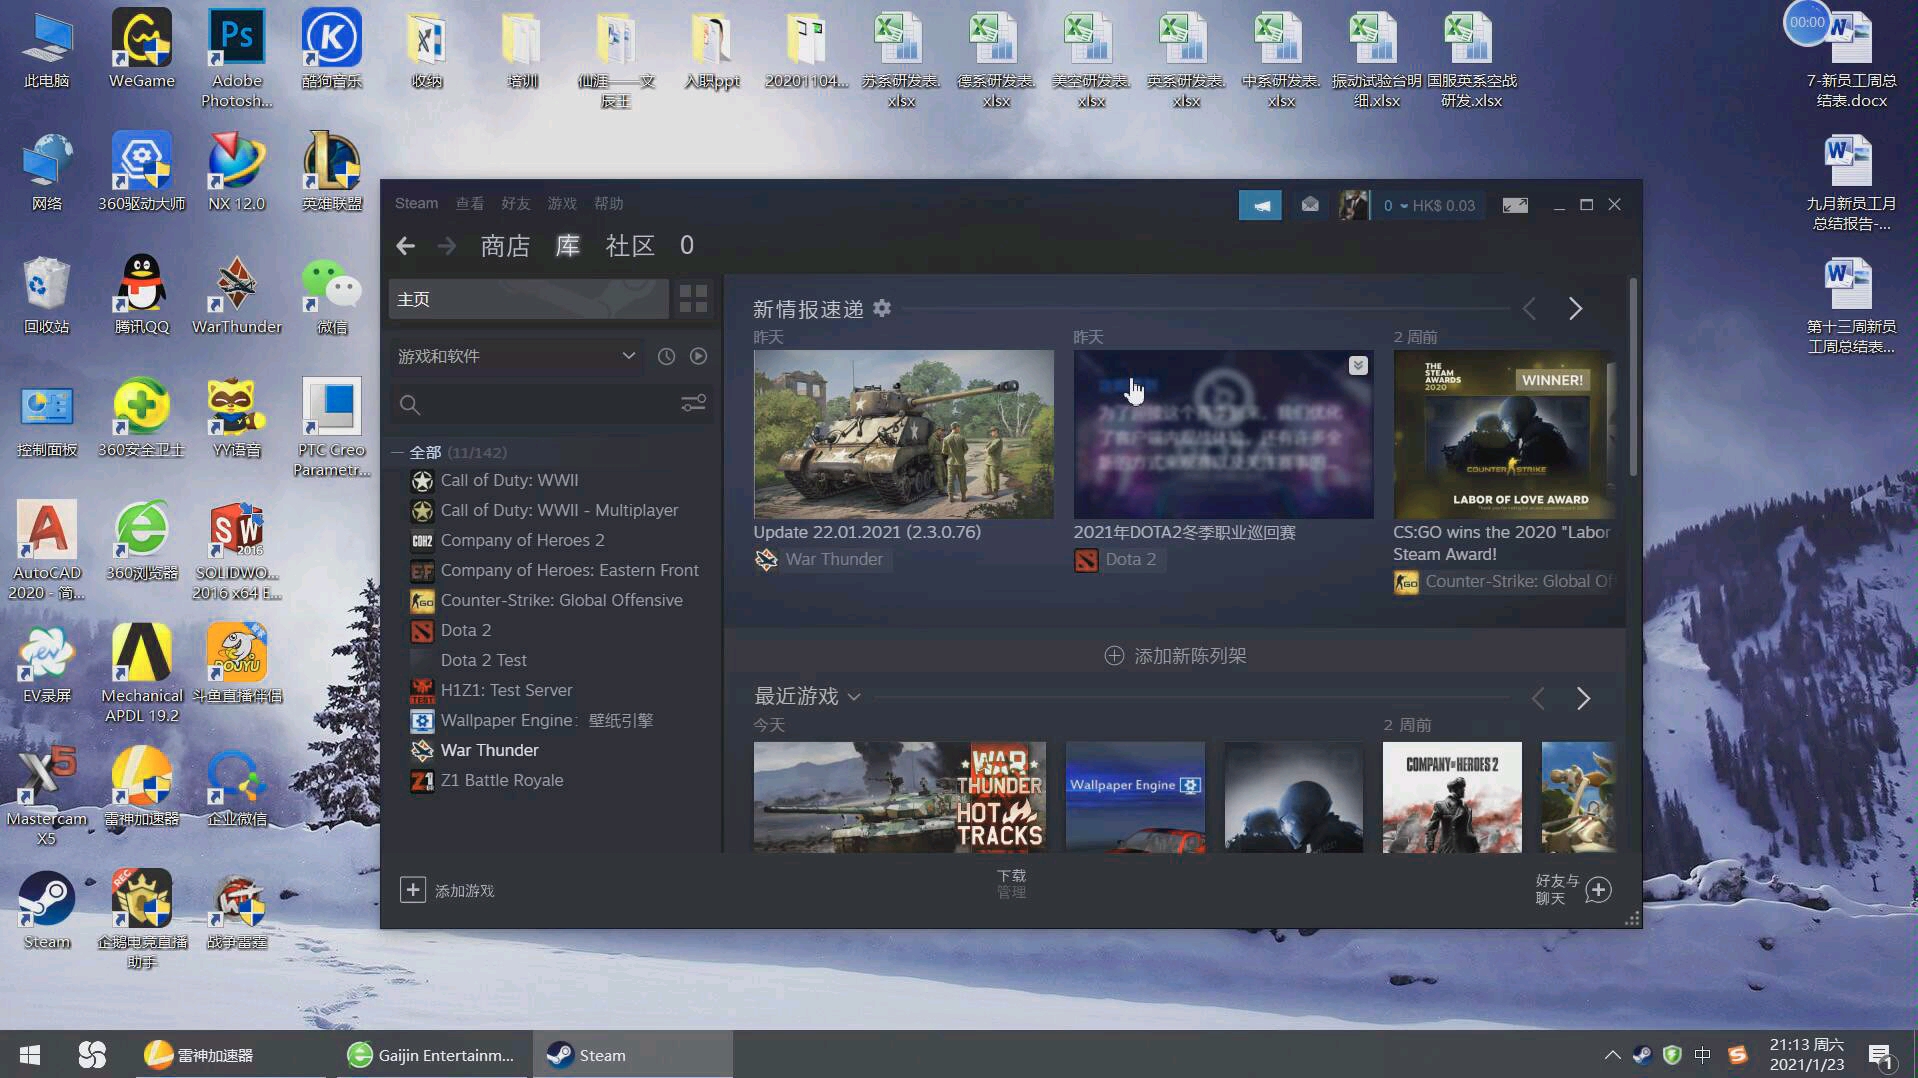Switch library to grid view icon
The height and width of the screenshot is (1078, 1918).
coord(693,299)
